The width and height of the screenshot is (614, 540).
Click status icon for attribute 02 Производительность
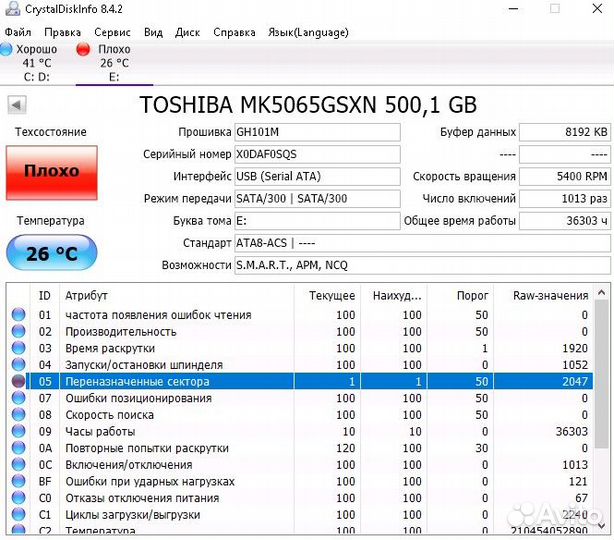coord(18,331)
